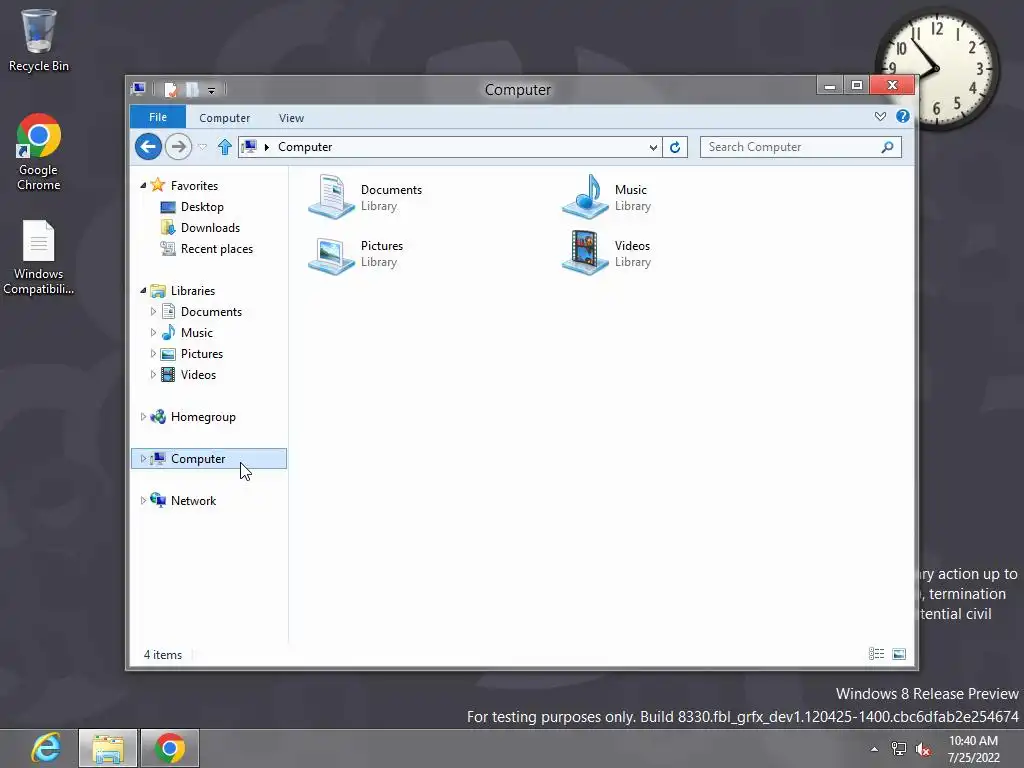Viewport: 1024px width, 768px height.
Task: Click Properties icon in quick access toolbar
Action: 170,89
